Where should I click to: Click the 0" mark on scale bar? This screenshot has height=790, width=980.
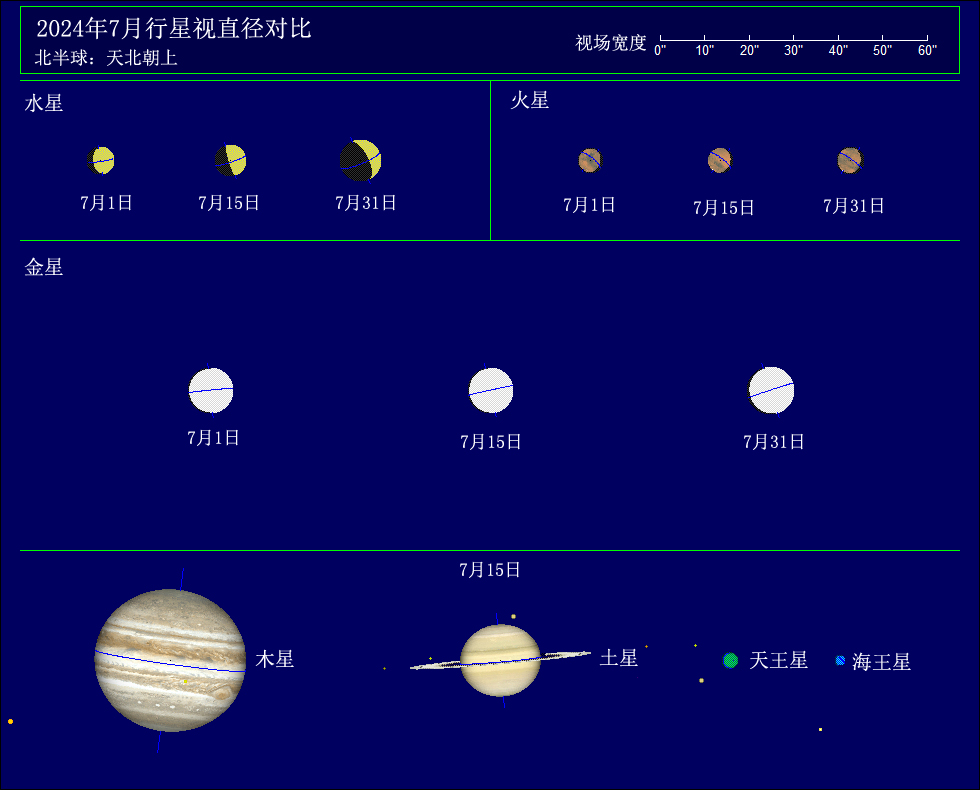pos(660,51)
